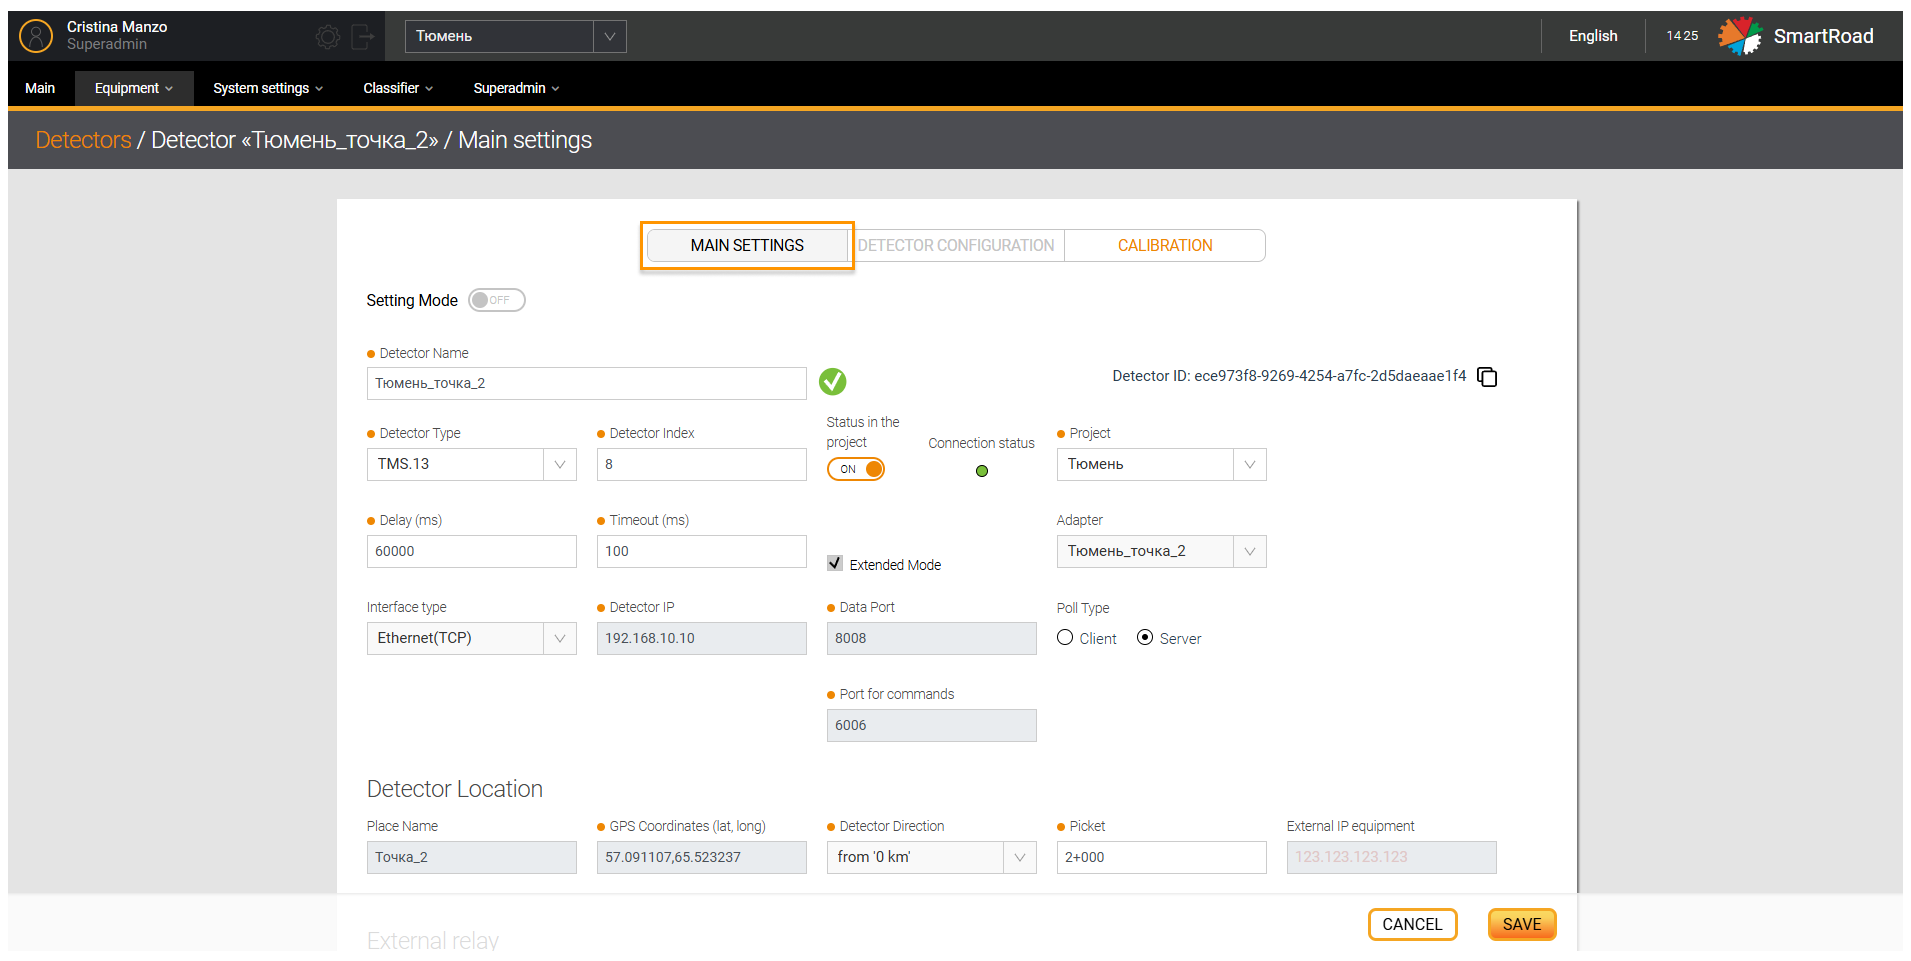This screenshot has height=961, width=1911.
Task: Copy the Detector ID with copy icon
Action: coord(1487,377)
